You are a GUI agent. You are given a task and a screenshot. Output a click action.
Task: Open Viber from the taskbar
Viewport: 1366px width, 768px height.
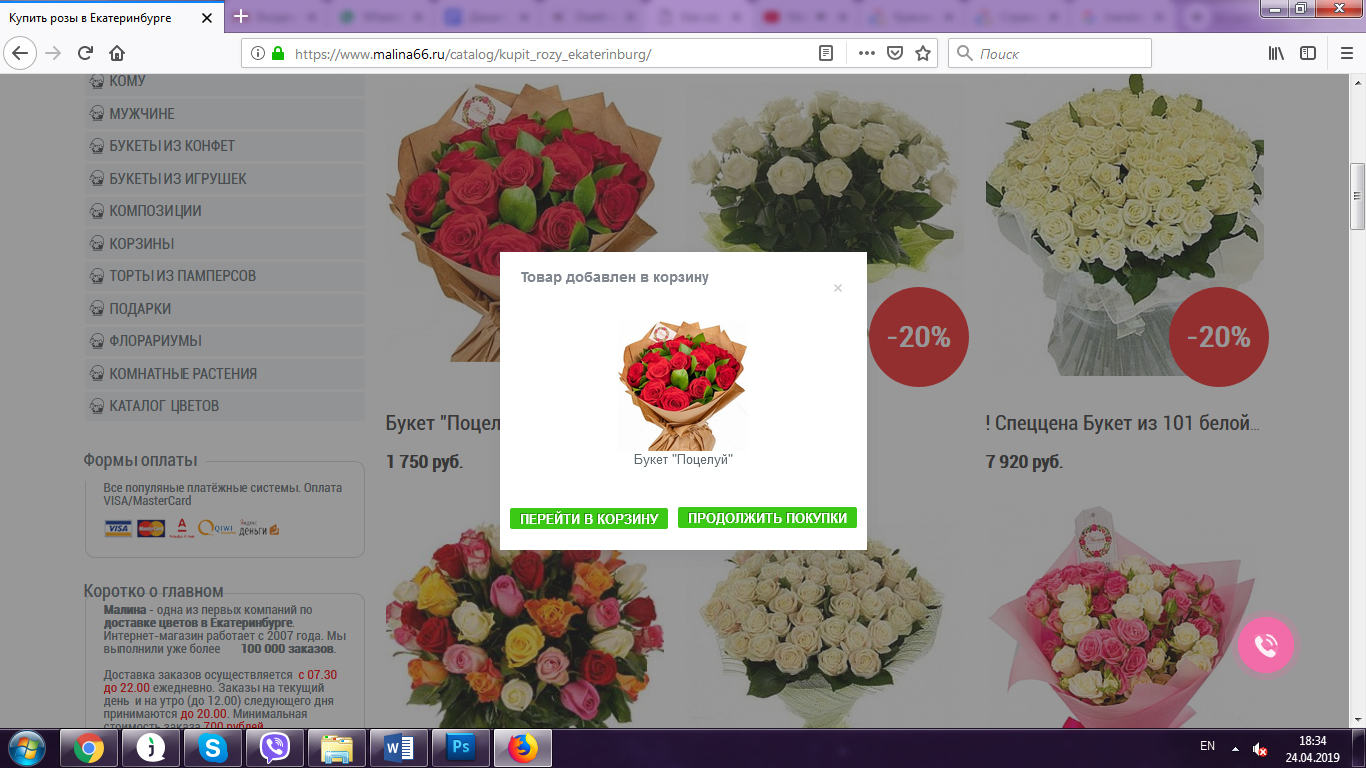[x=274, y=748]
